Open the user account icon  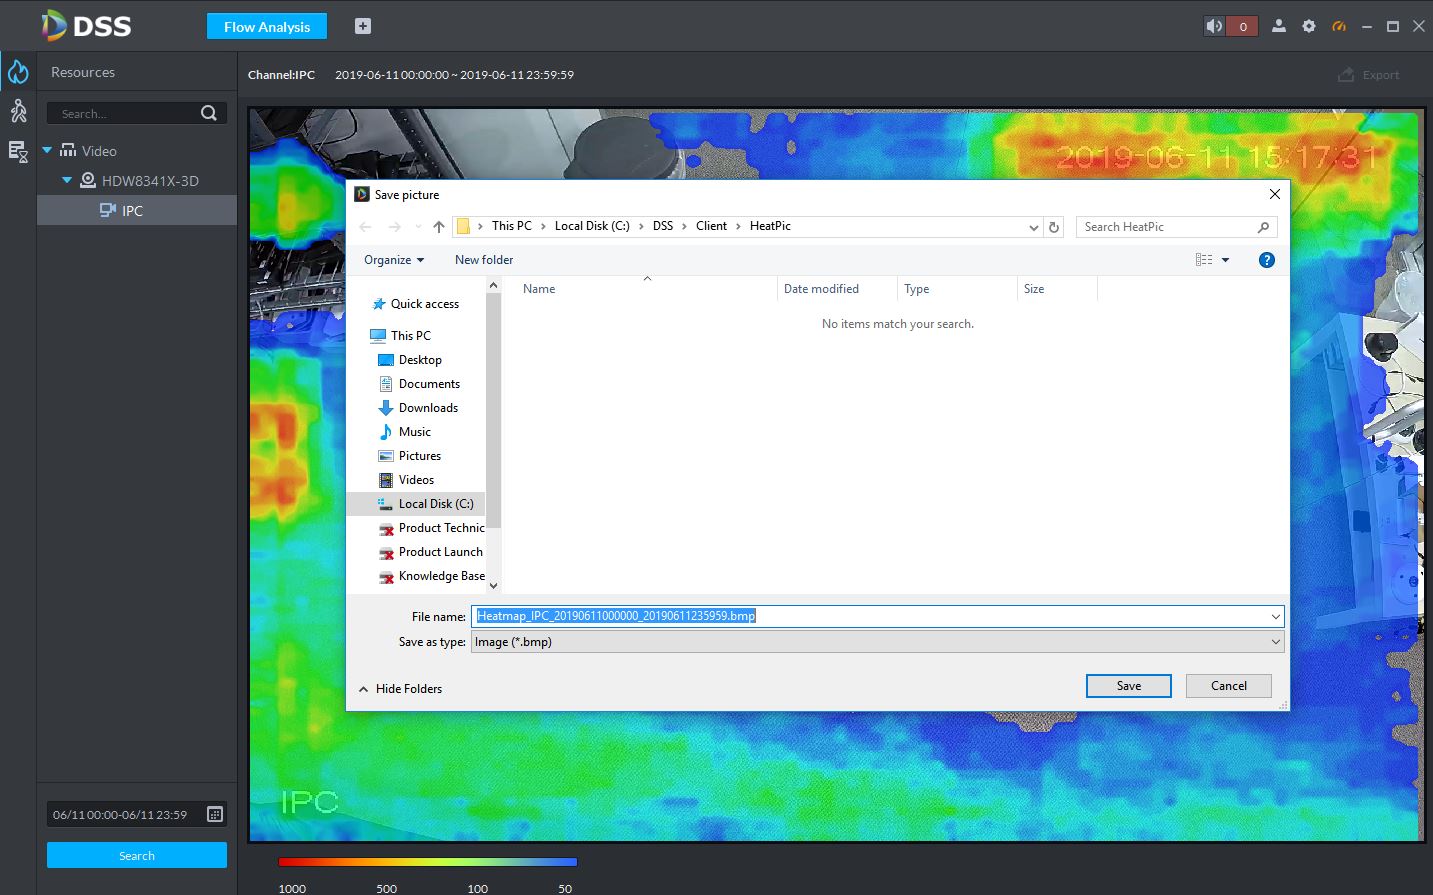pos(1278,27)
